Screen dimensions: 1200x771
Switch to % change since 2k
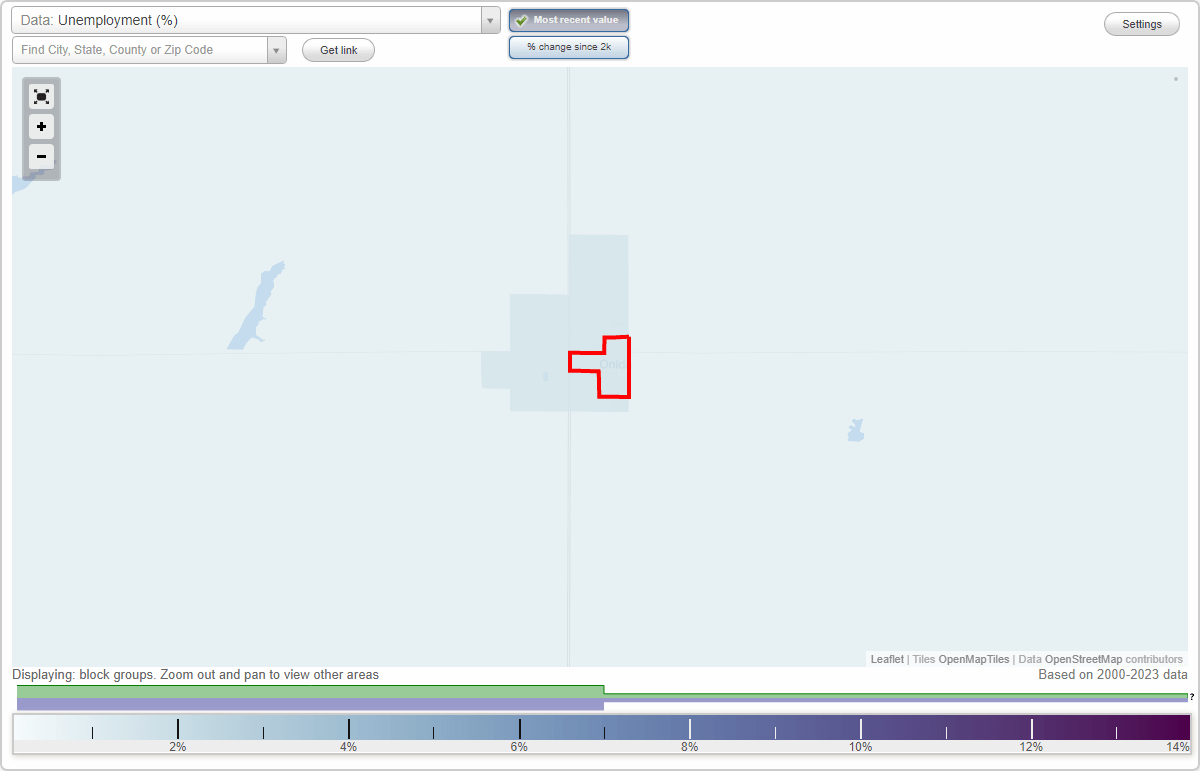[569, 47]
